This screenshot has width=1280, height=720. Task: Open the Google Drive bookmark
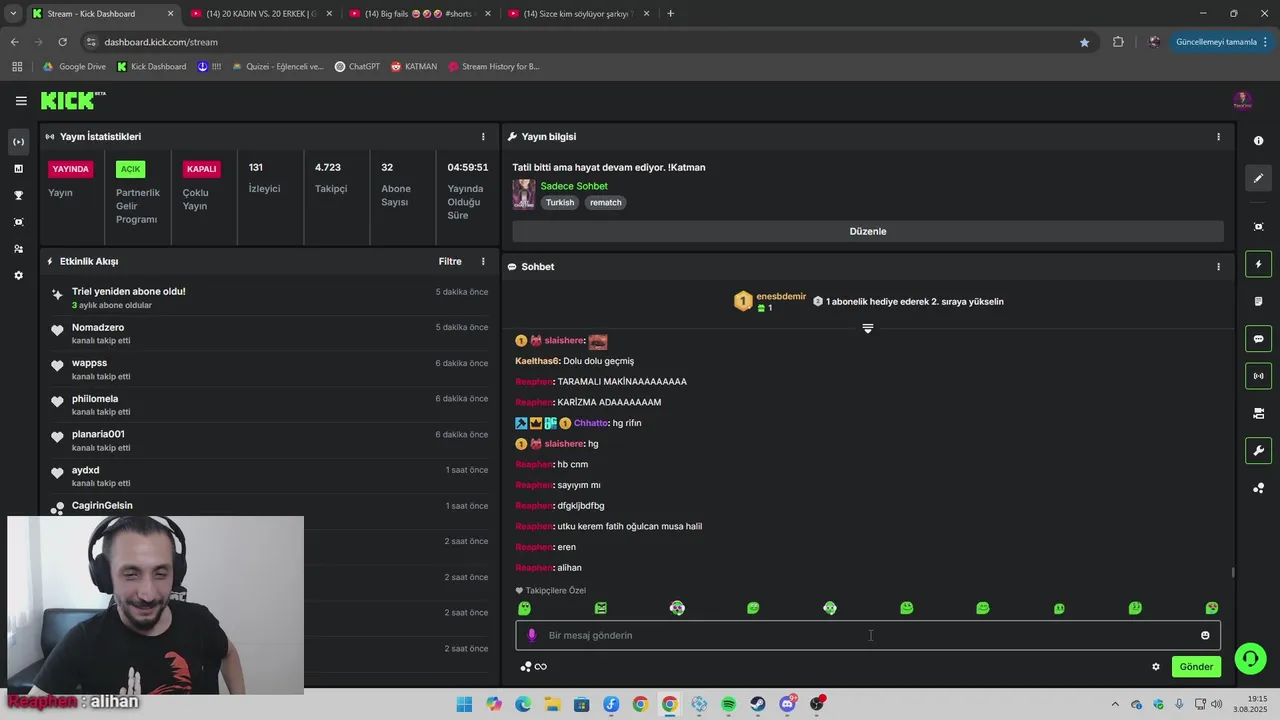[74, 67]
